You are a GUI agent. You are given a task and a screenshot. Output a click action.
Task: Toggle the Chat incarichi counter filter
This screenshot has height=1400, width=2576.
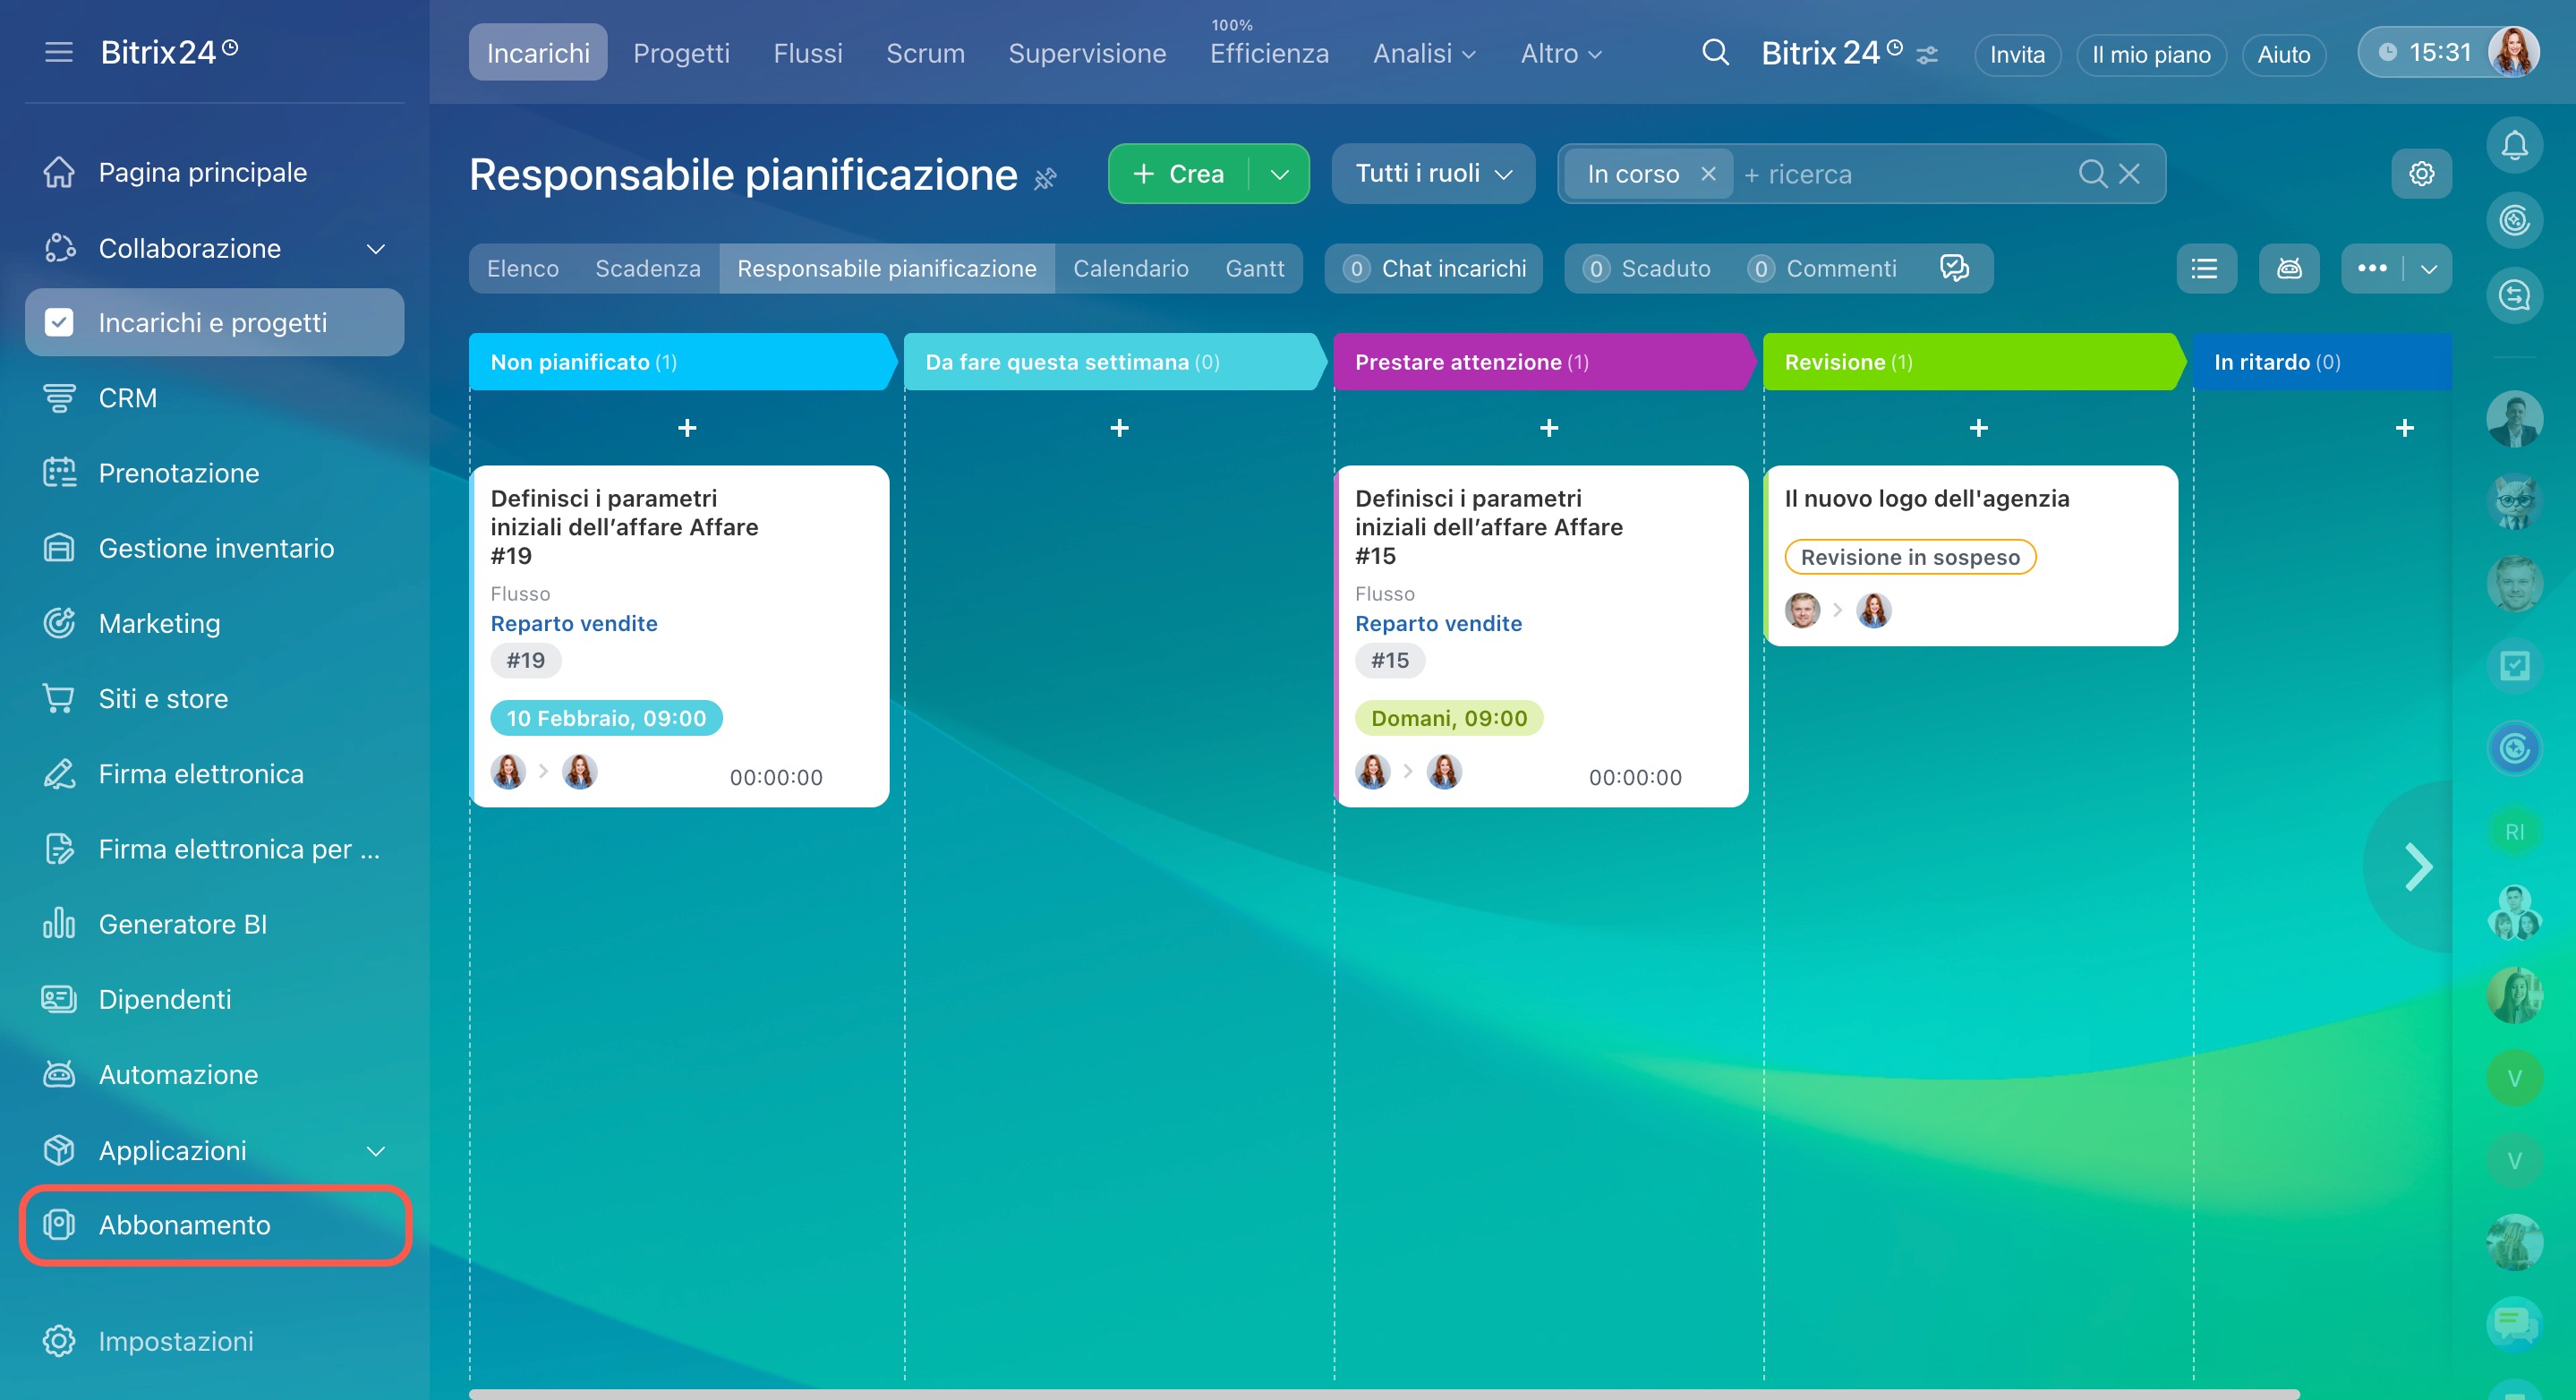pos(1434,268)
